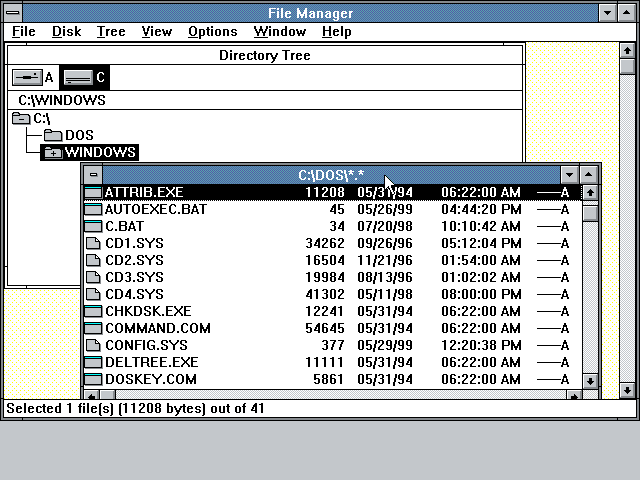Expand the WINDOWS folder plus icon
Image resolution: width=640 pixels, height=480 pixels.
click(x=53, y=152)
